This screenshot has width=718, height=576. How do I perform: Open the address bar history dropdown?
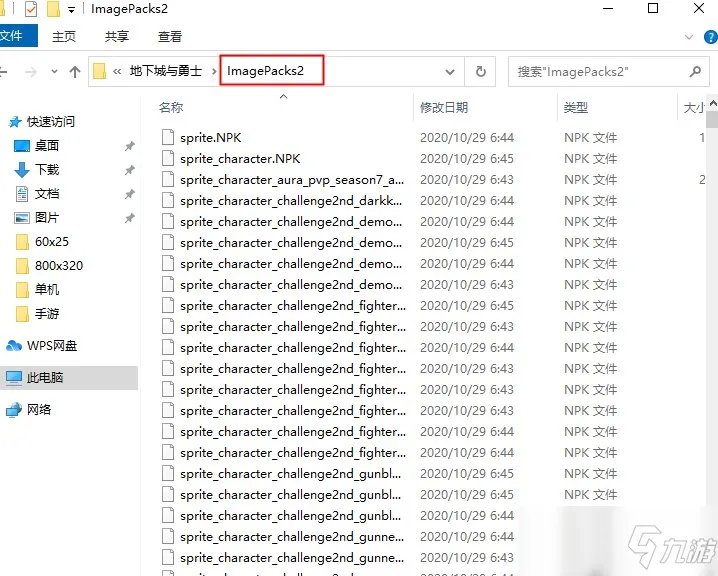coord(450,72)
